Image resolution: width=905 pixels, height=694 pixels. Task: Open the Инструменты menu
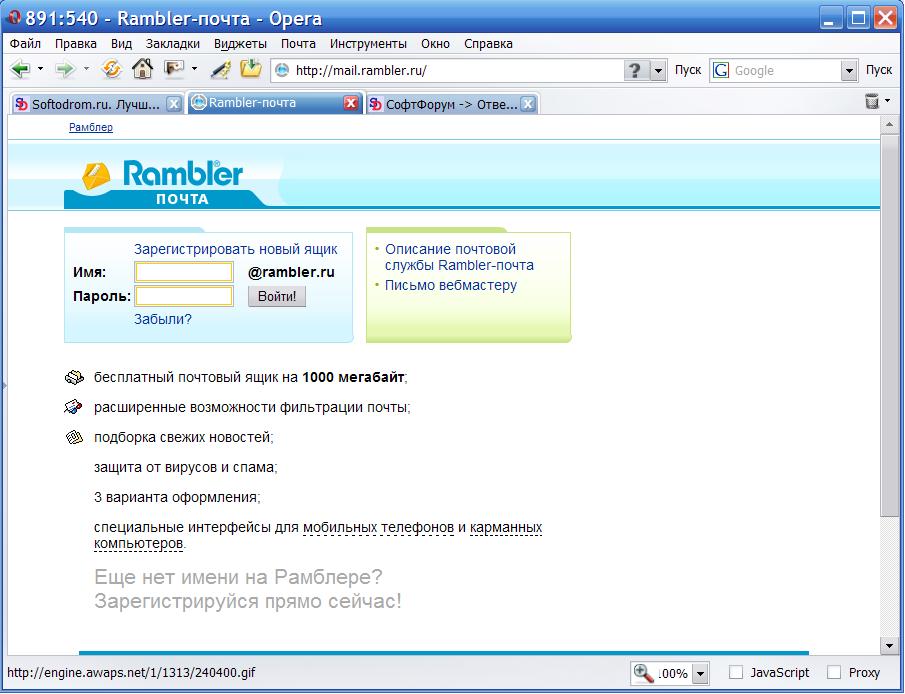point(368,44)
